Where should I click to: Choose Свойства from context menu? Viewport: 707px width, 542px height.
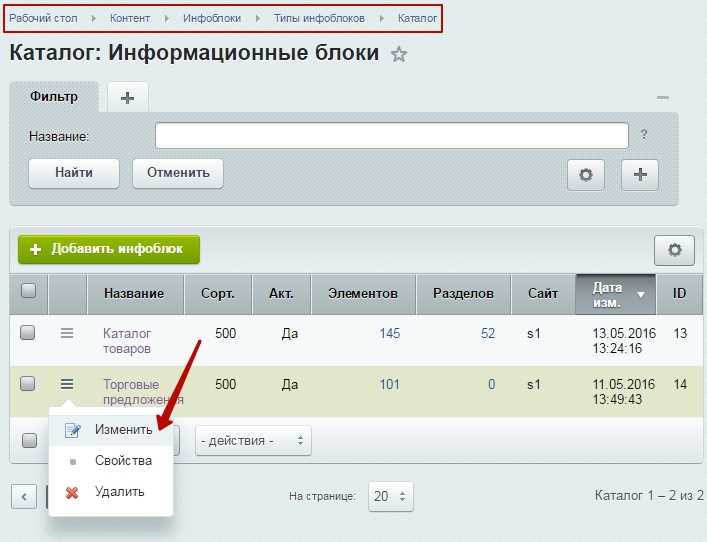click(111, 461)
